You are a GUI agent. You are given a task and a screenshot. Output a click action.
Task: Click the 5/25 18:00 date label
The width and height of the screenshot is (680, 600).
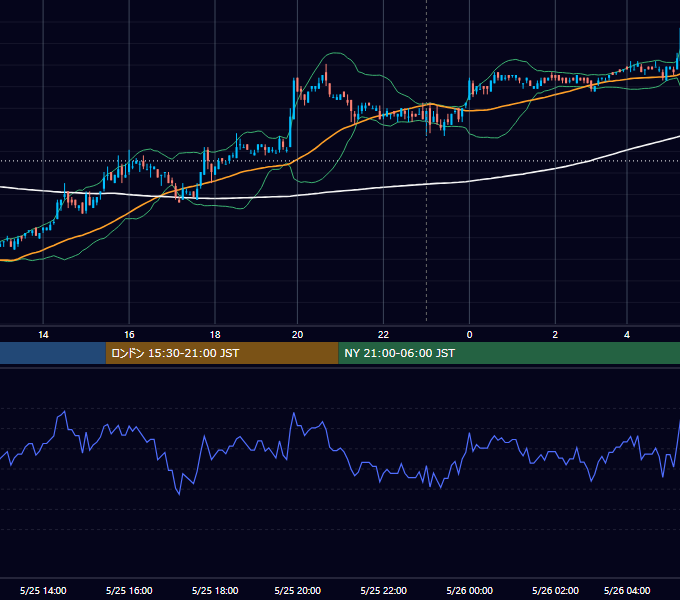pyautogui.click(x=215, y=590)
